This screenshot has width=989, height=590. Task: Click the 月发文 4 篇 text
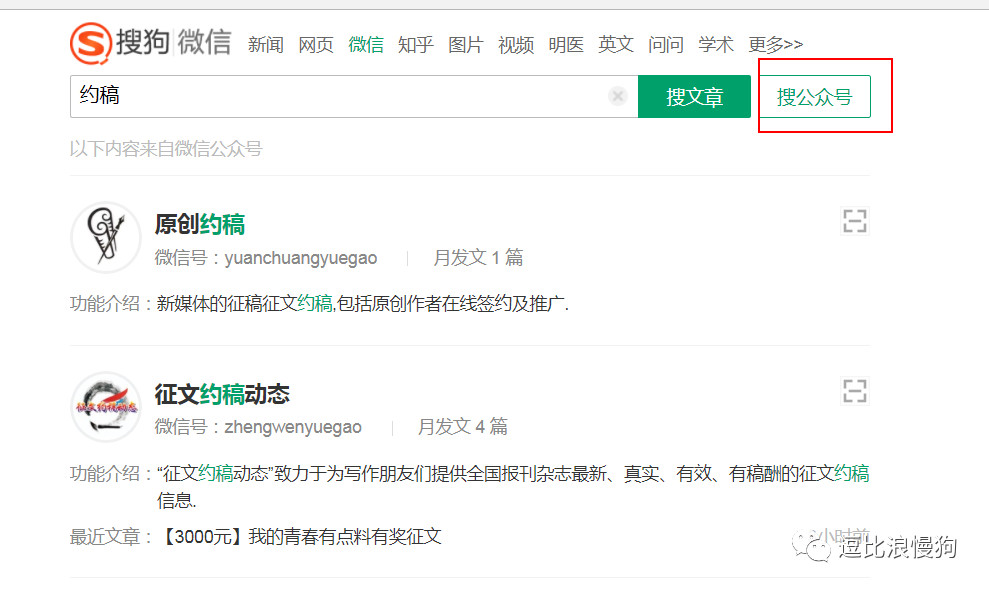pyautogui.click(x=463, y=427)
